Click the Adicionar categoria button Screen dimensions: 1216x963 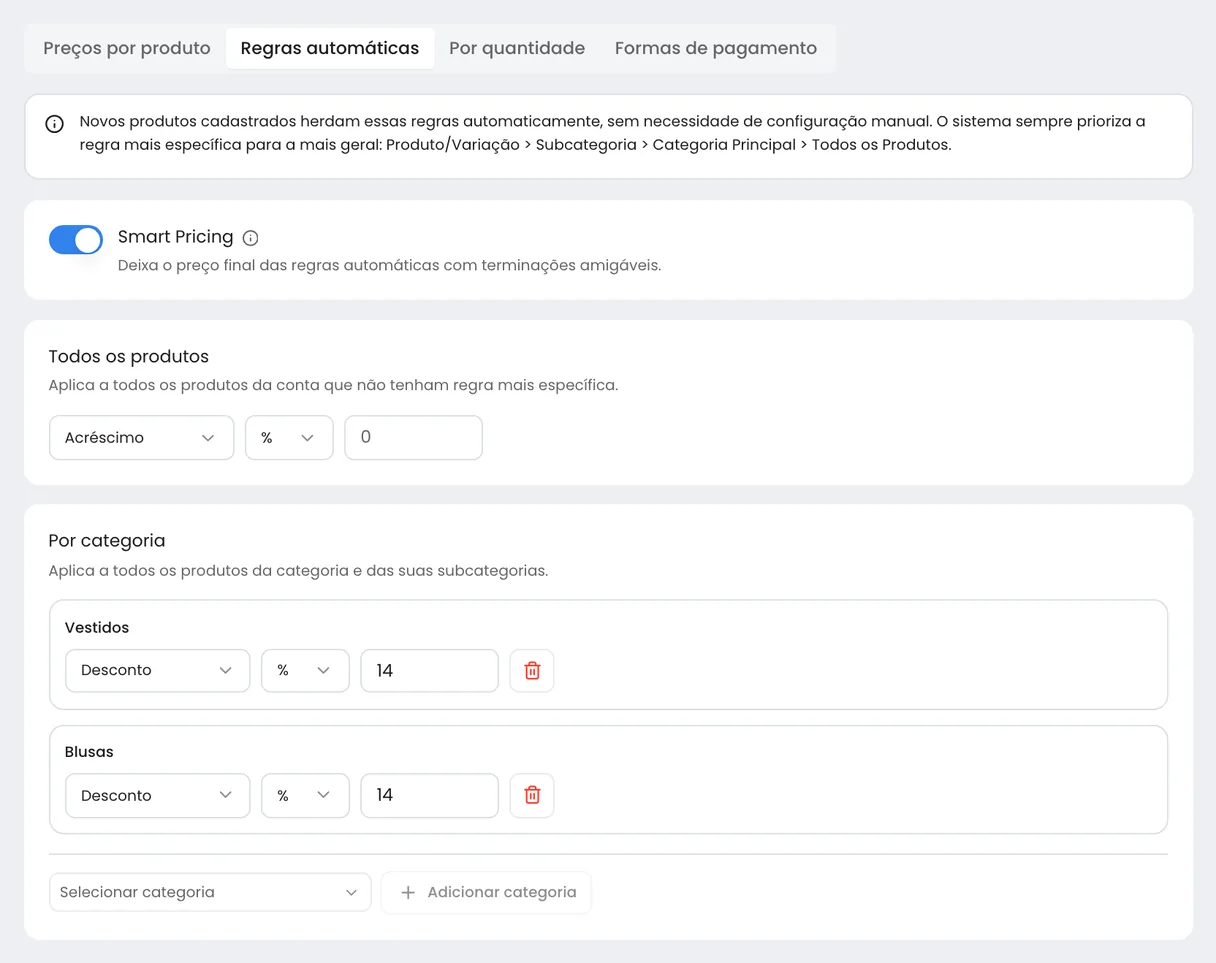tap(486, 892)
